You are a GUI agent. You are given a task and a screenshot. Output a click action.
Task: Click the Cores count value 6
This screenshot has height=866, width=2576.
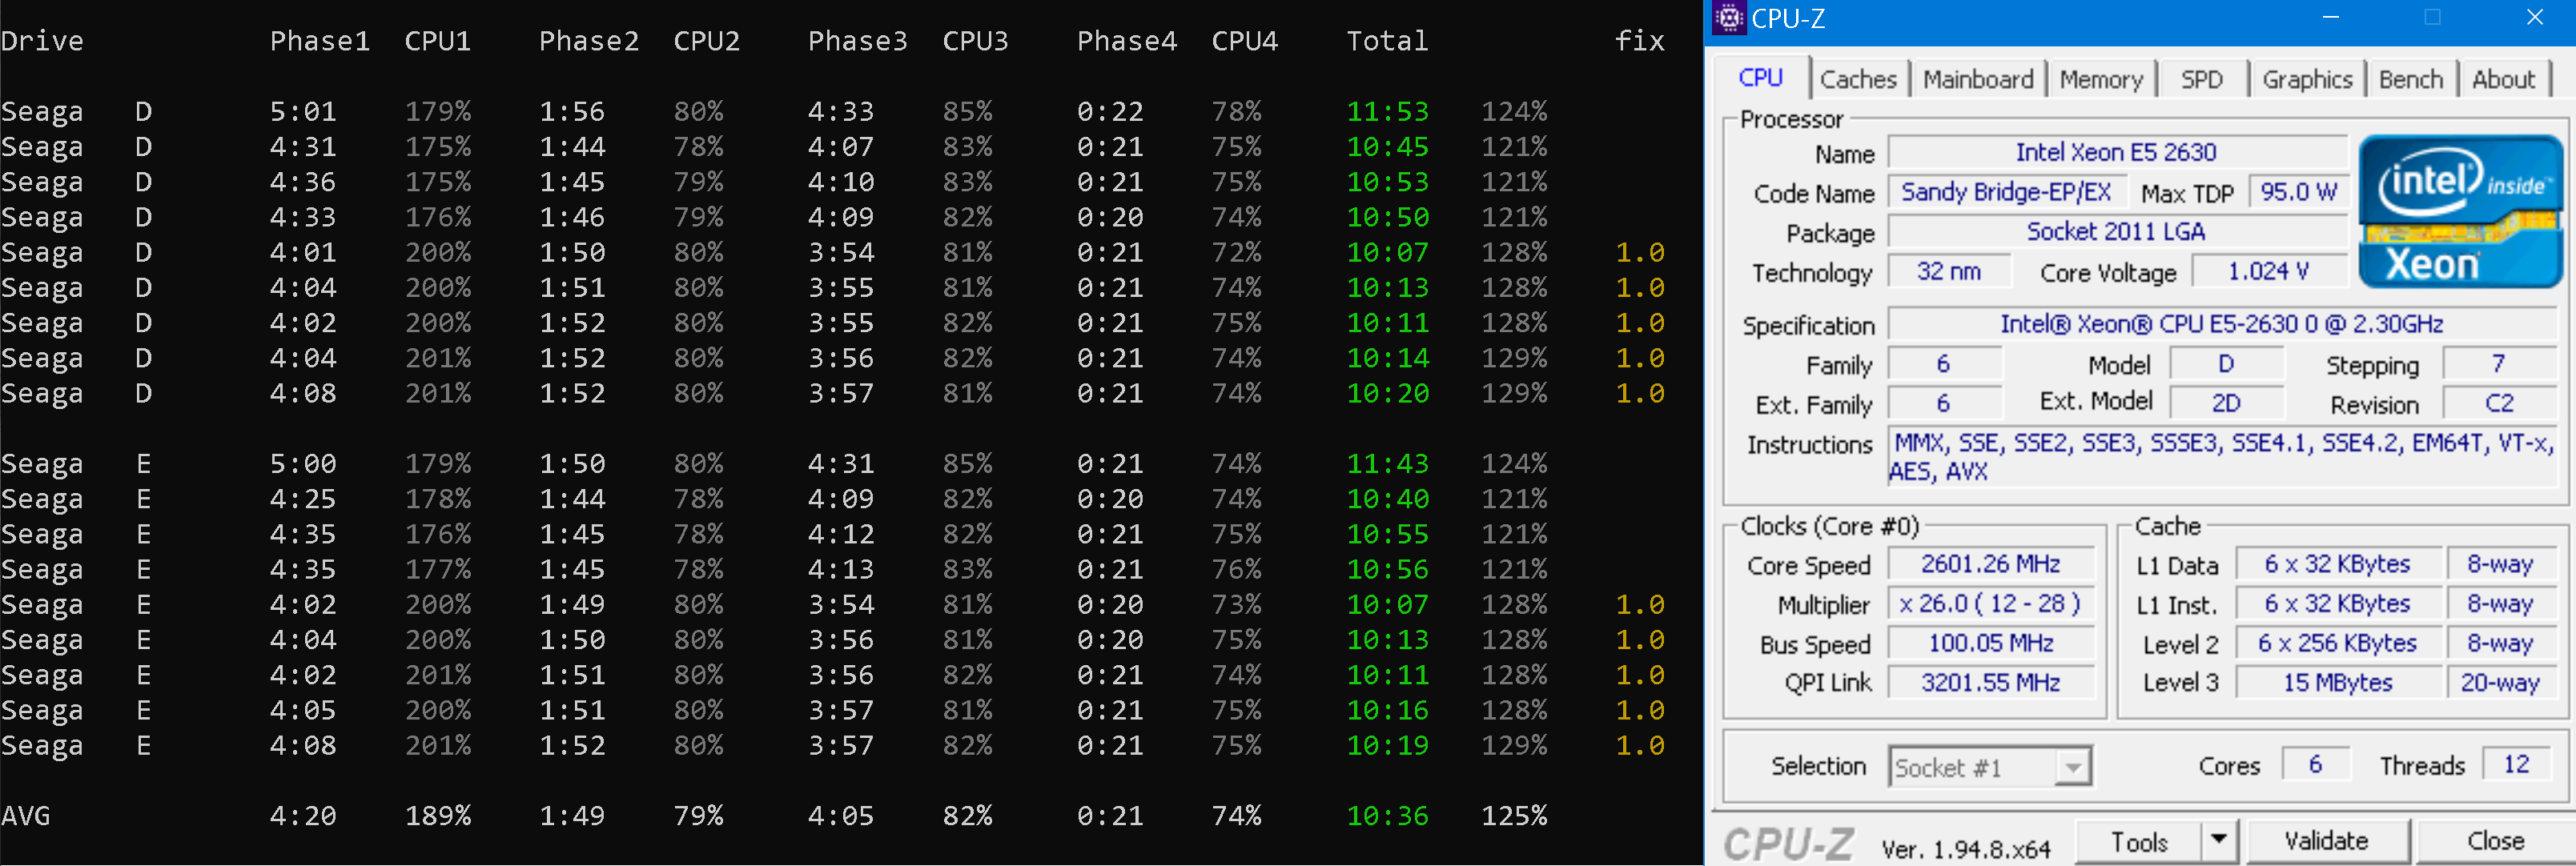(x=2315, y=765)
